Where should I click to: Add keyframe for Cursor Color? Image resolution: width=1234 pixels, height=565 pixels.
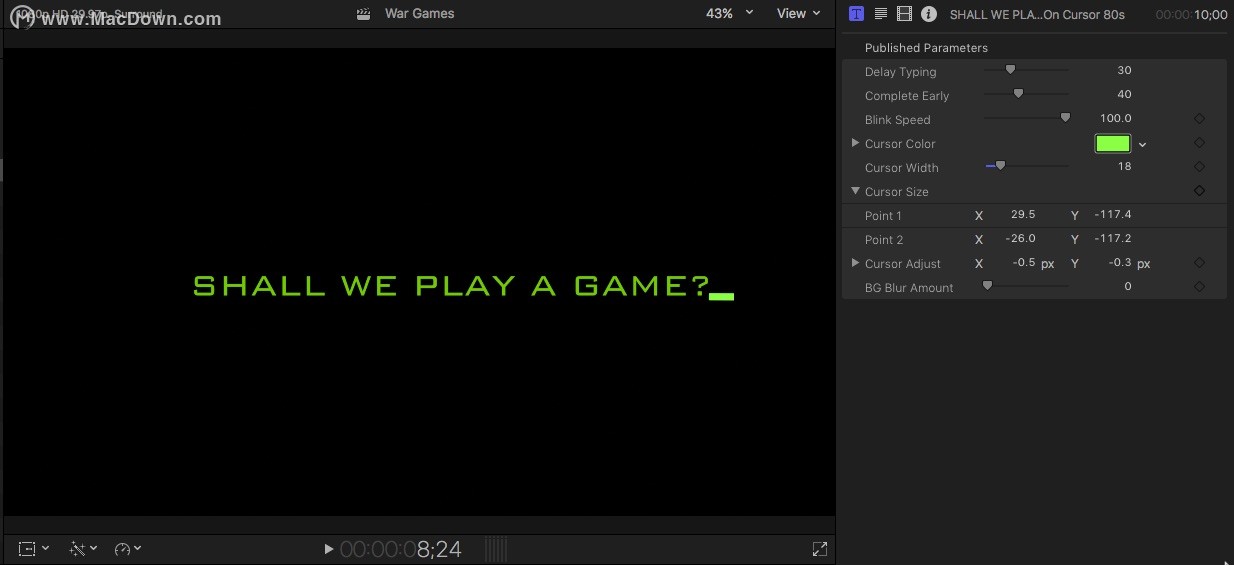[1200, 143]
